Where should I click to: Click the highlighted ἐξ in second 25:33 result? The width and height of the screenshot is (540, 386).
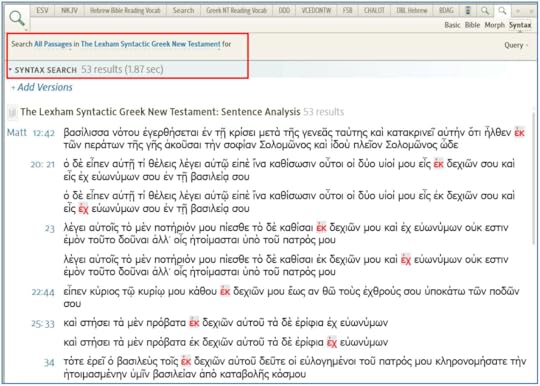(x=332, y=342)
